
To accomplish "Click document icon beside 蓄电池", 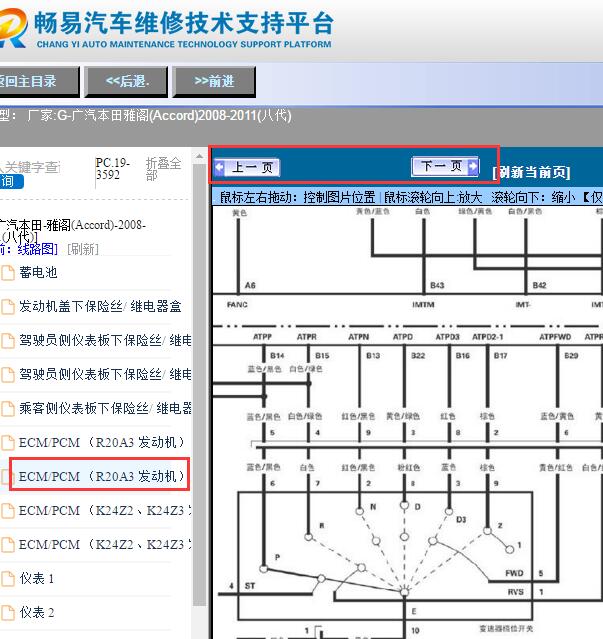I will [8, 273].
